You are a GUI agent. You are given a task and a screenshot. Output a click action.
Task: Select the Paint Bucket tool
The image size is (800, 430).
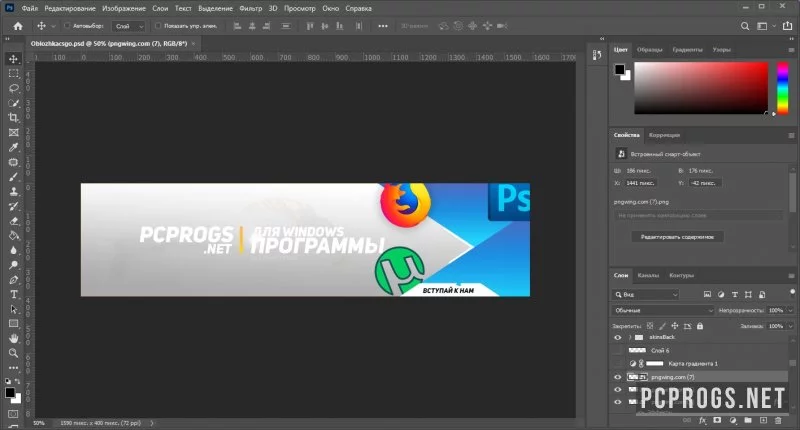(14, 236)
